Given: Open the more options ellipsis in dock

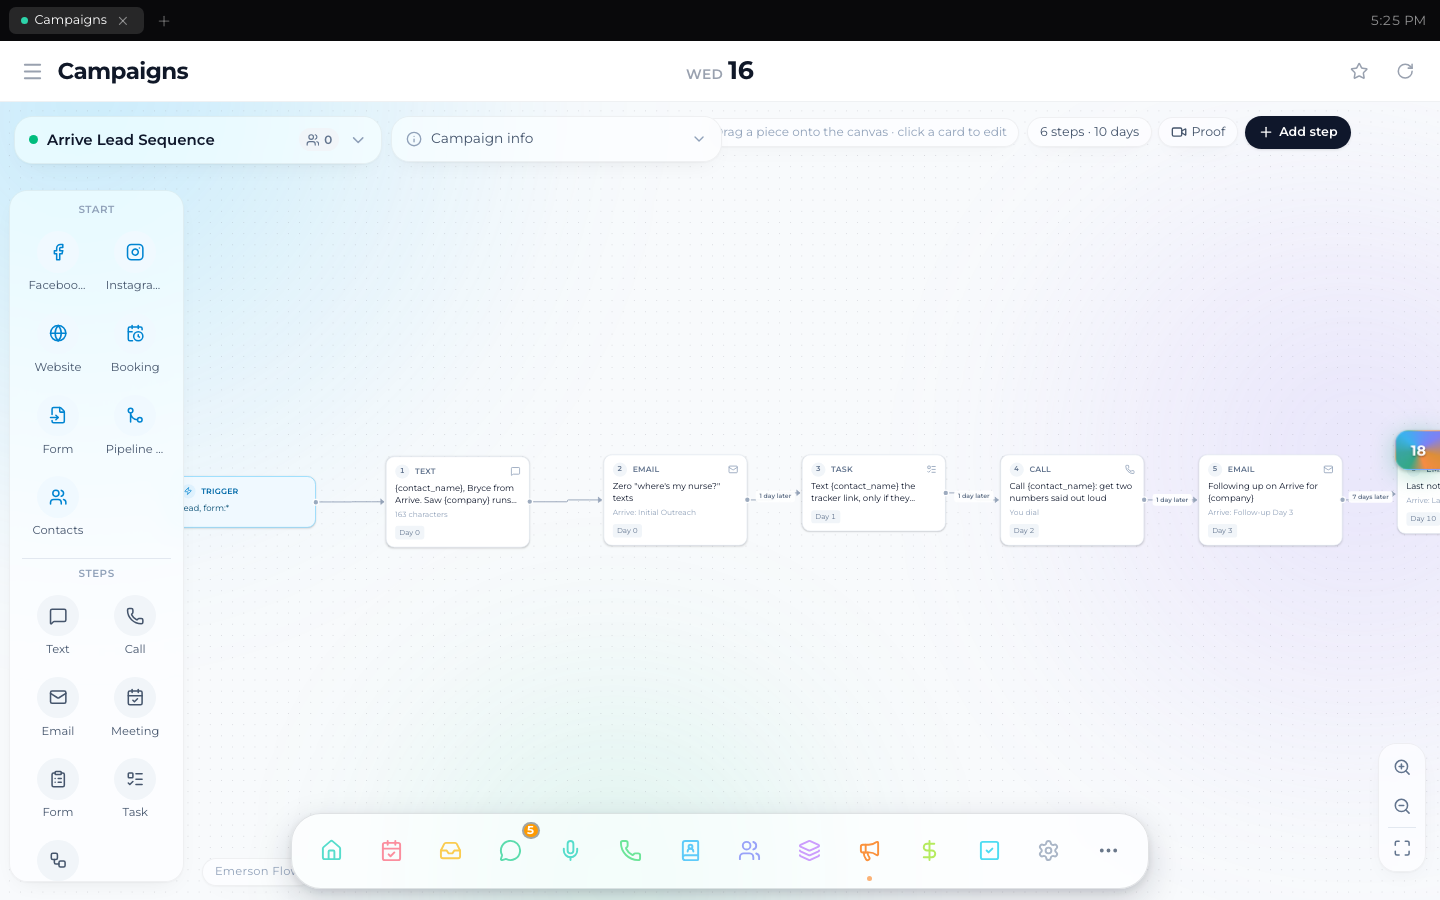Looking at the screenshot, I should coord(1108,851).
